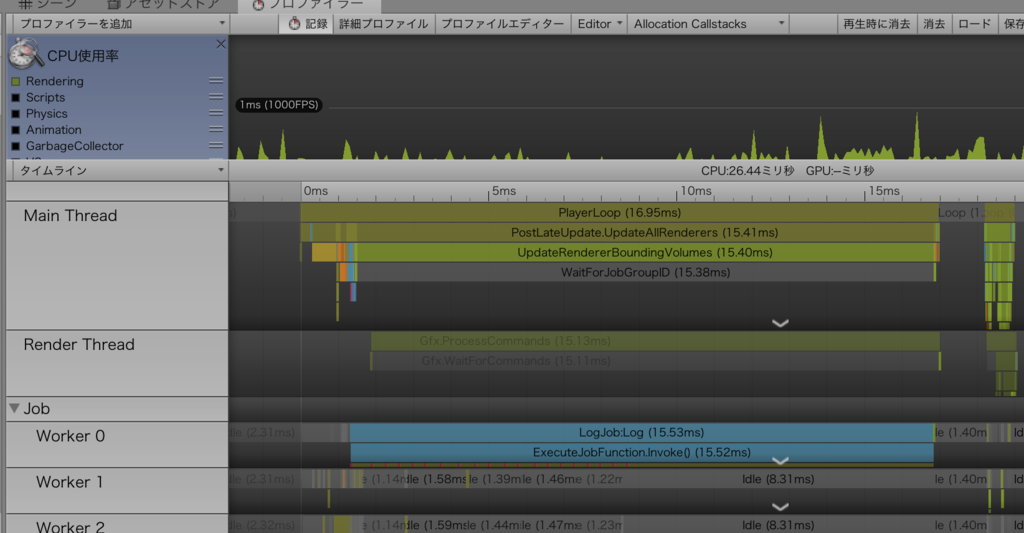Select Worker 1 Idle (8.31ms) block
1024x533 pixels.
777,479
